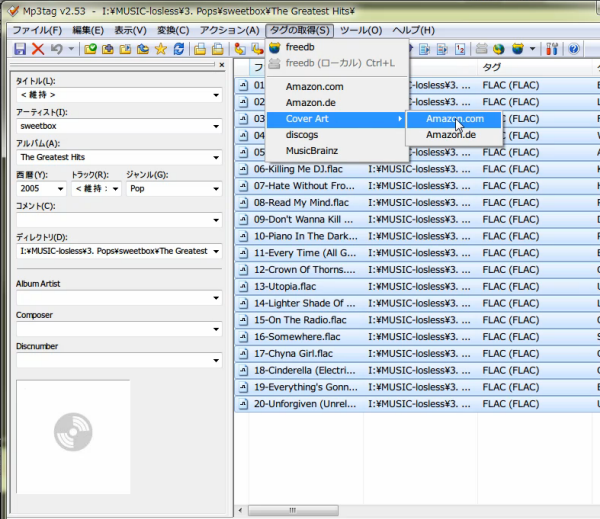Screen dimensions: 600x519
Task: Expand the Album dropdown list
Action: pos(217,158)
